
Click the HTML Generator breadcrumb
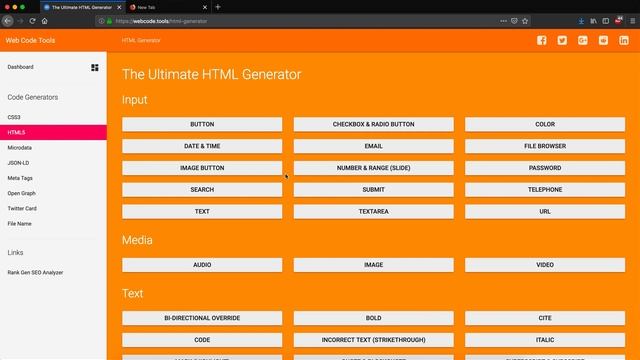coord(141,40)
